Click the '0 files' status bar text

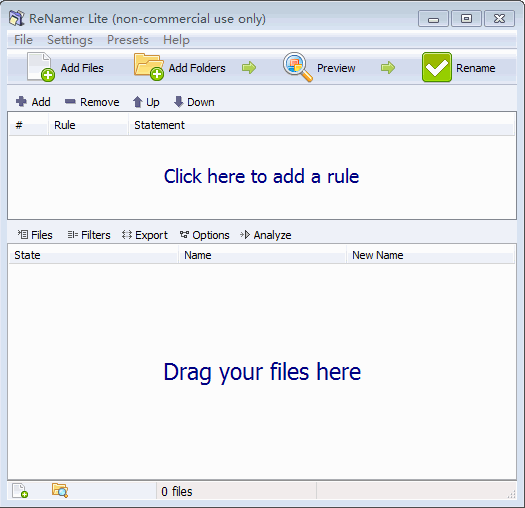(177, 492)
